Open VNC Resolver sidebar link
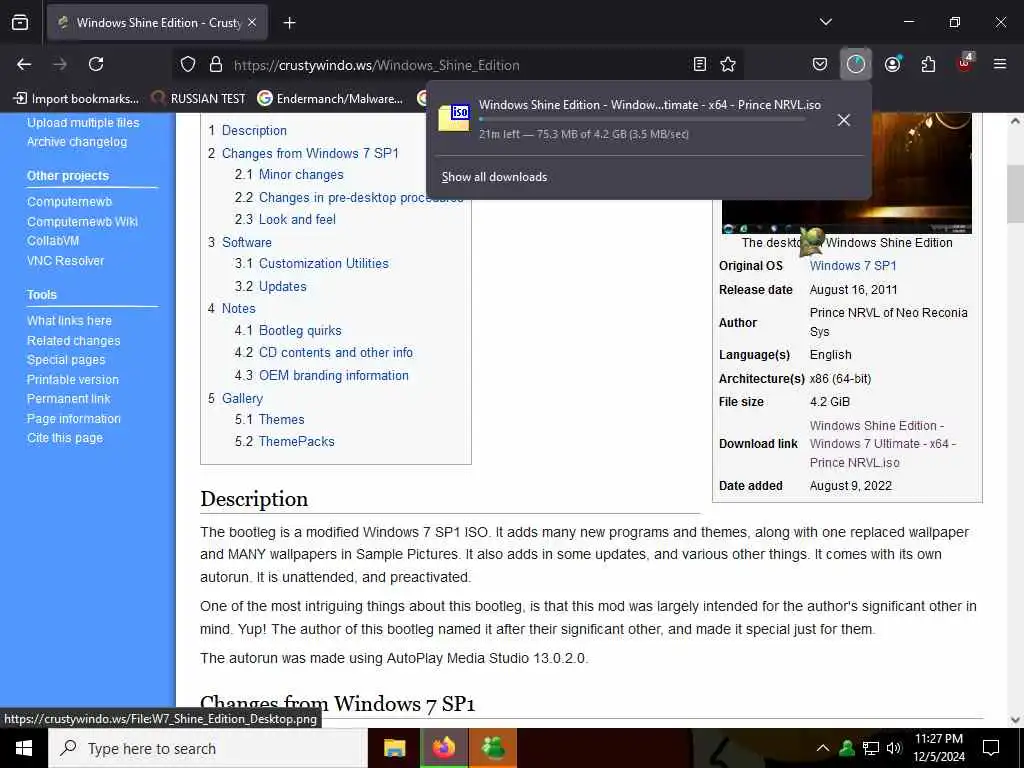The height and width of the screenshot is (768, 1024). tap(65, 261)
